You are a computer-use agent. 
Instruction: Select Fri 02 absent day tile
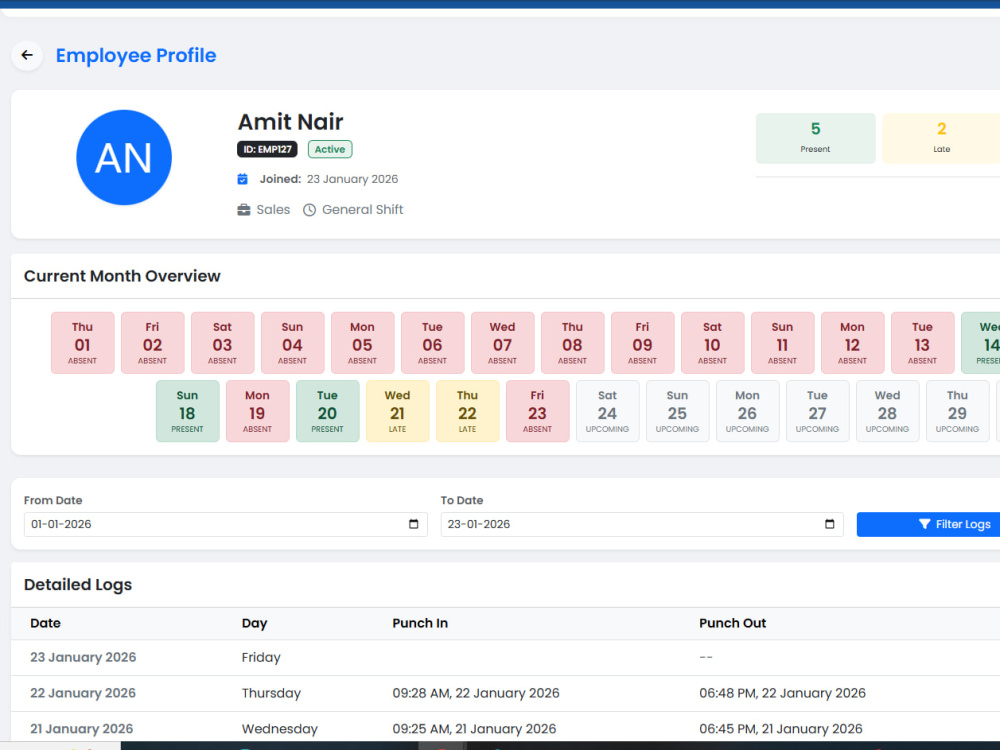click(152, 342)
